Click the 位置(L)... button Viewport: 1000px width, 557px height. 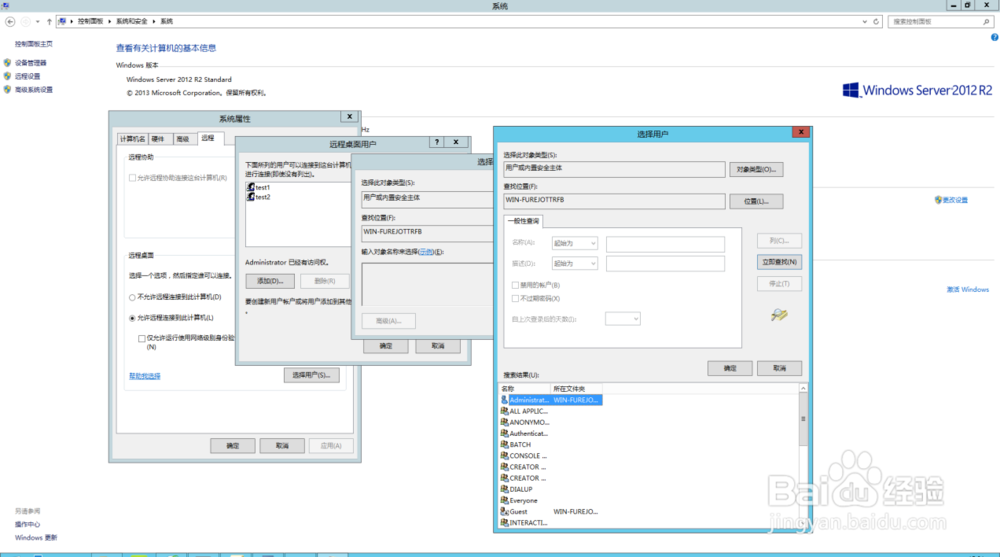point(756,202)
